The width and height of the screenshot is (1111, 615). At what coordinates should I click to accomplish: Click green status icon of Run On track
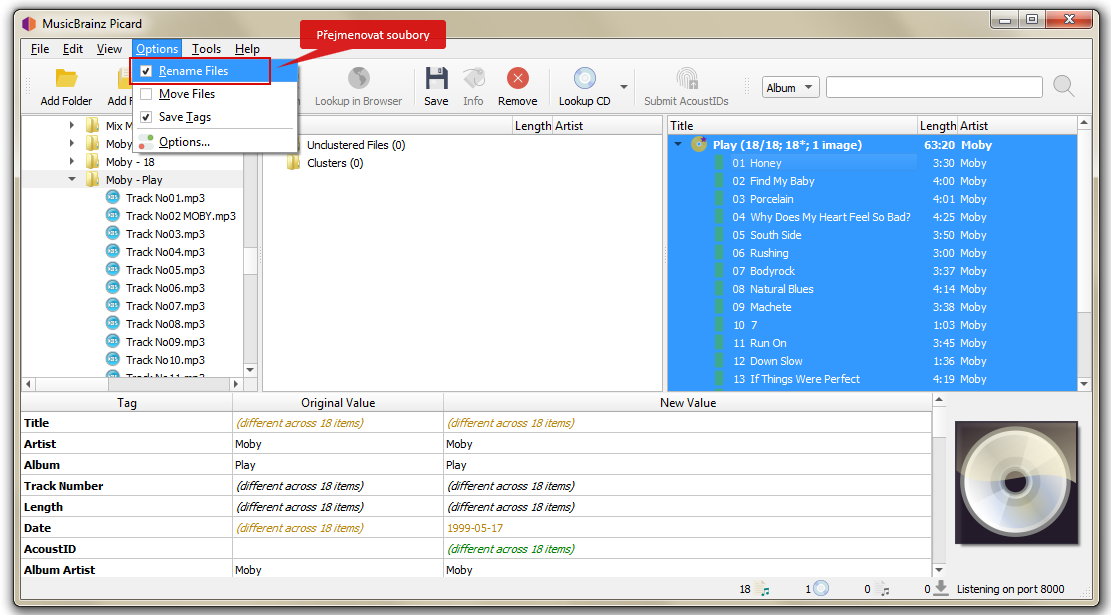coord(721,343)
